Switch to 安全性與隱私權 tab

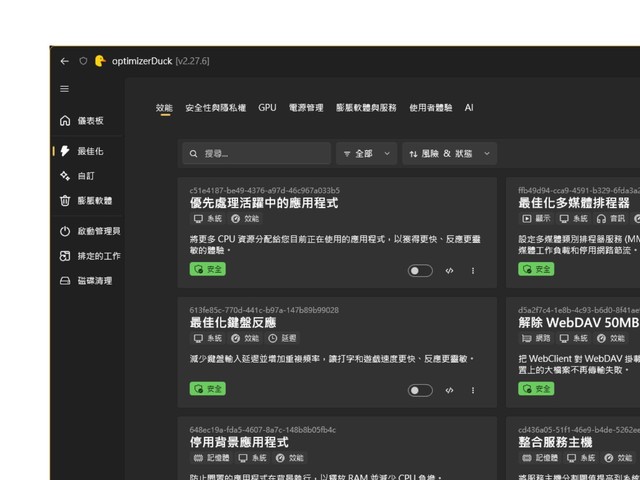pyautogui.click(x=216, y=108)
